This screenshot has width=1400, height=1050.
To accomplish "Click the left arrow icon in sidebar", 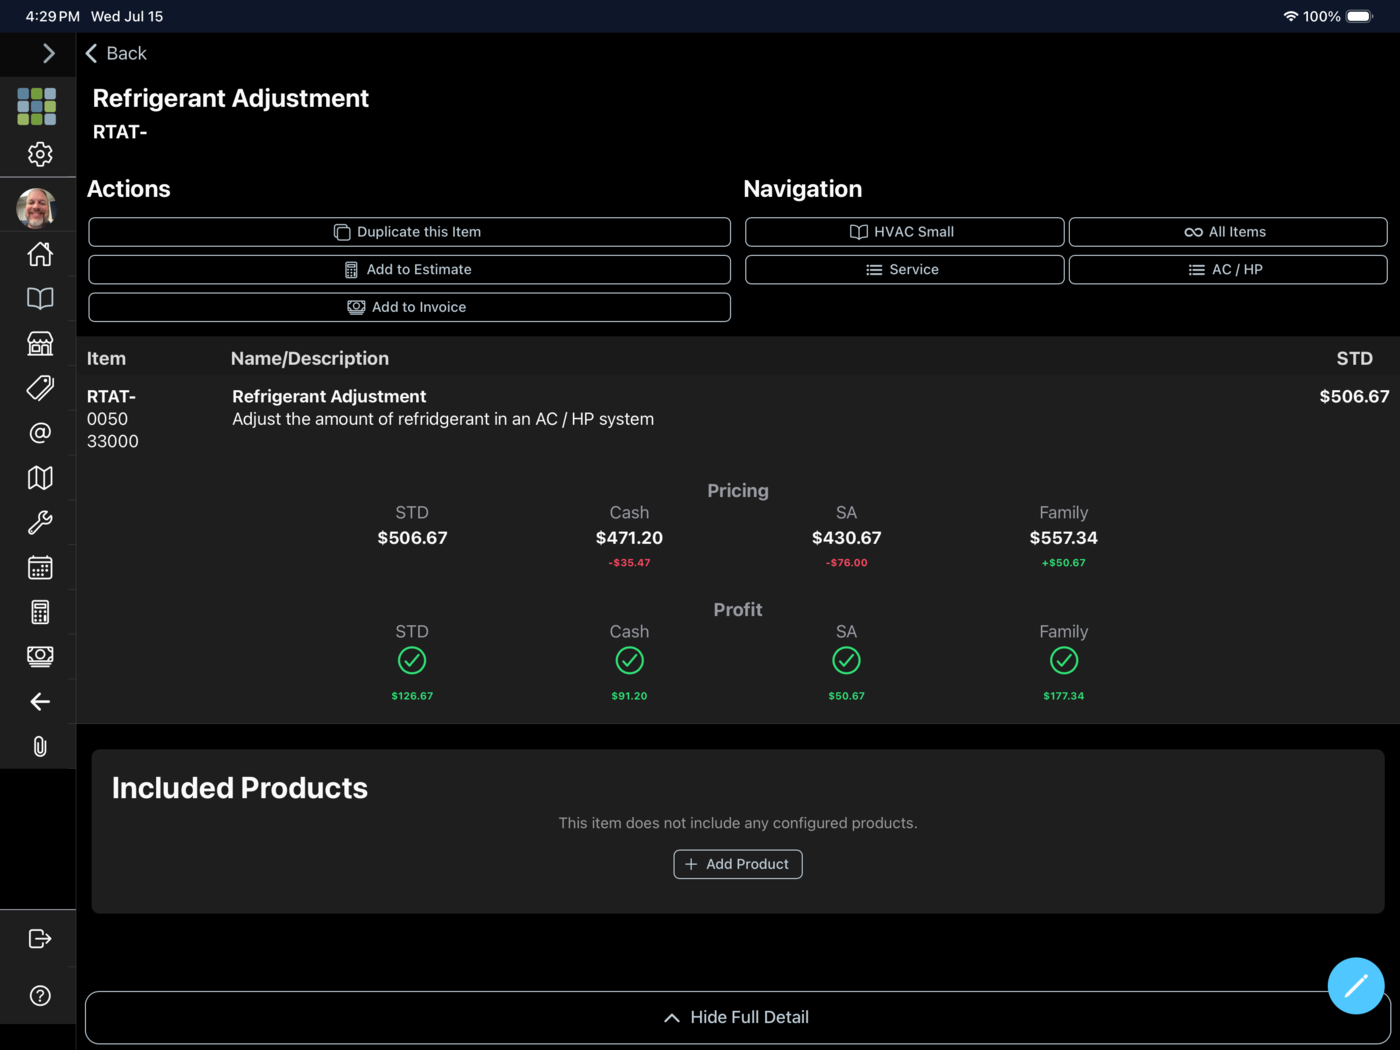I will point(40,702).
